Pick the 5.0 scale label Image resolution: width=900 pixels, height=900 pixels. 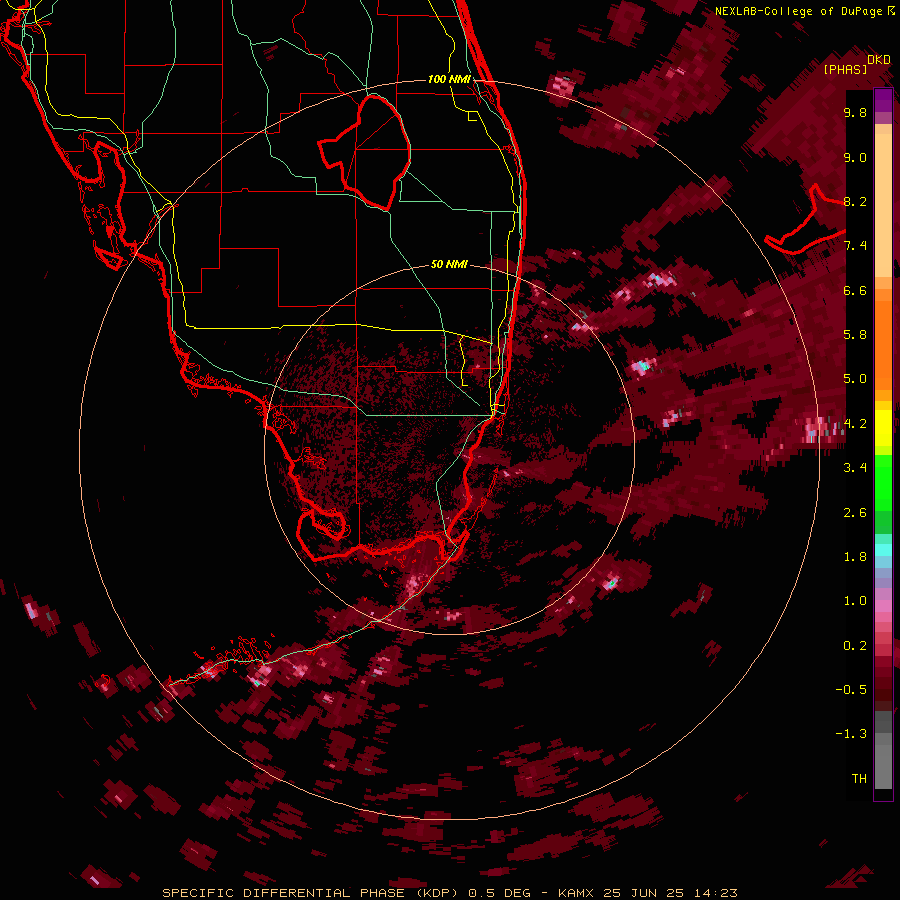coord(855,379)
